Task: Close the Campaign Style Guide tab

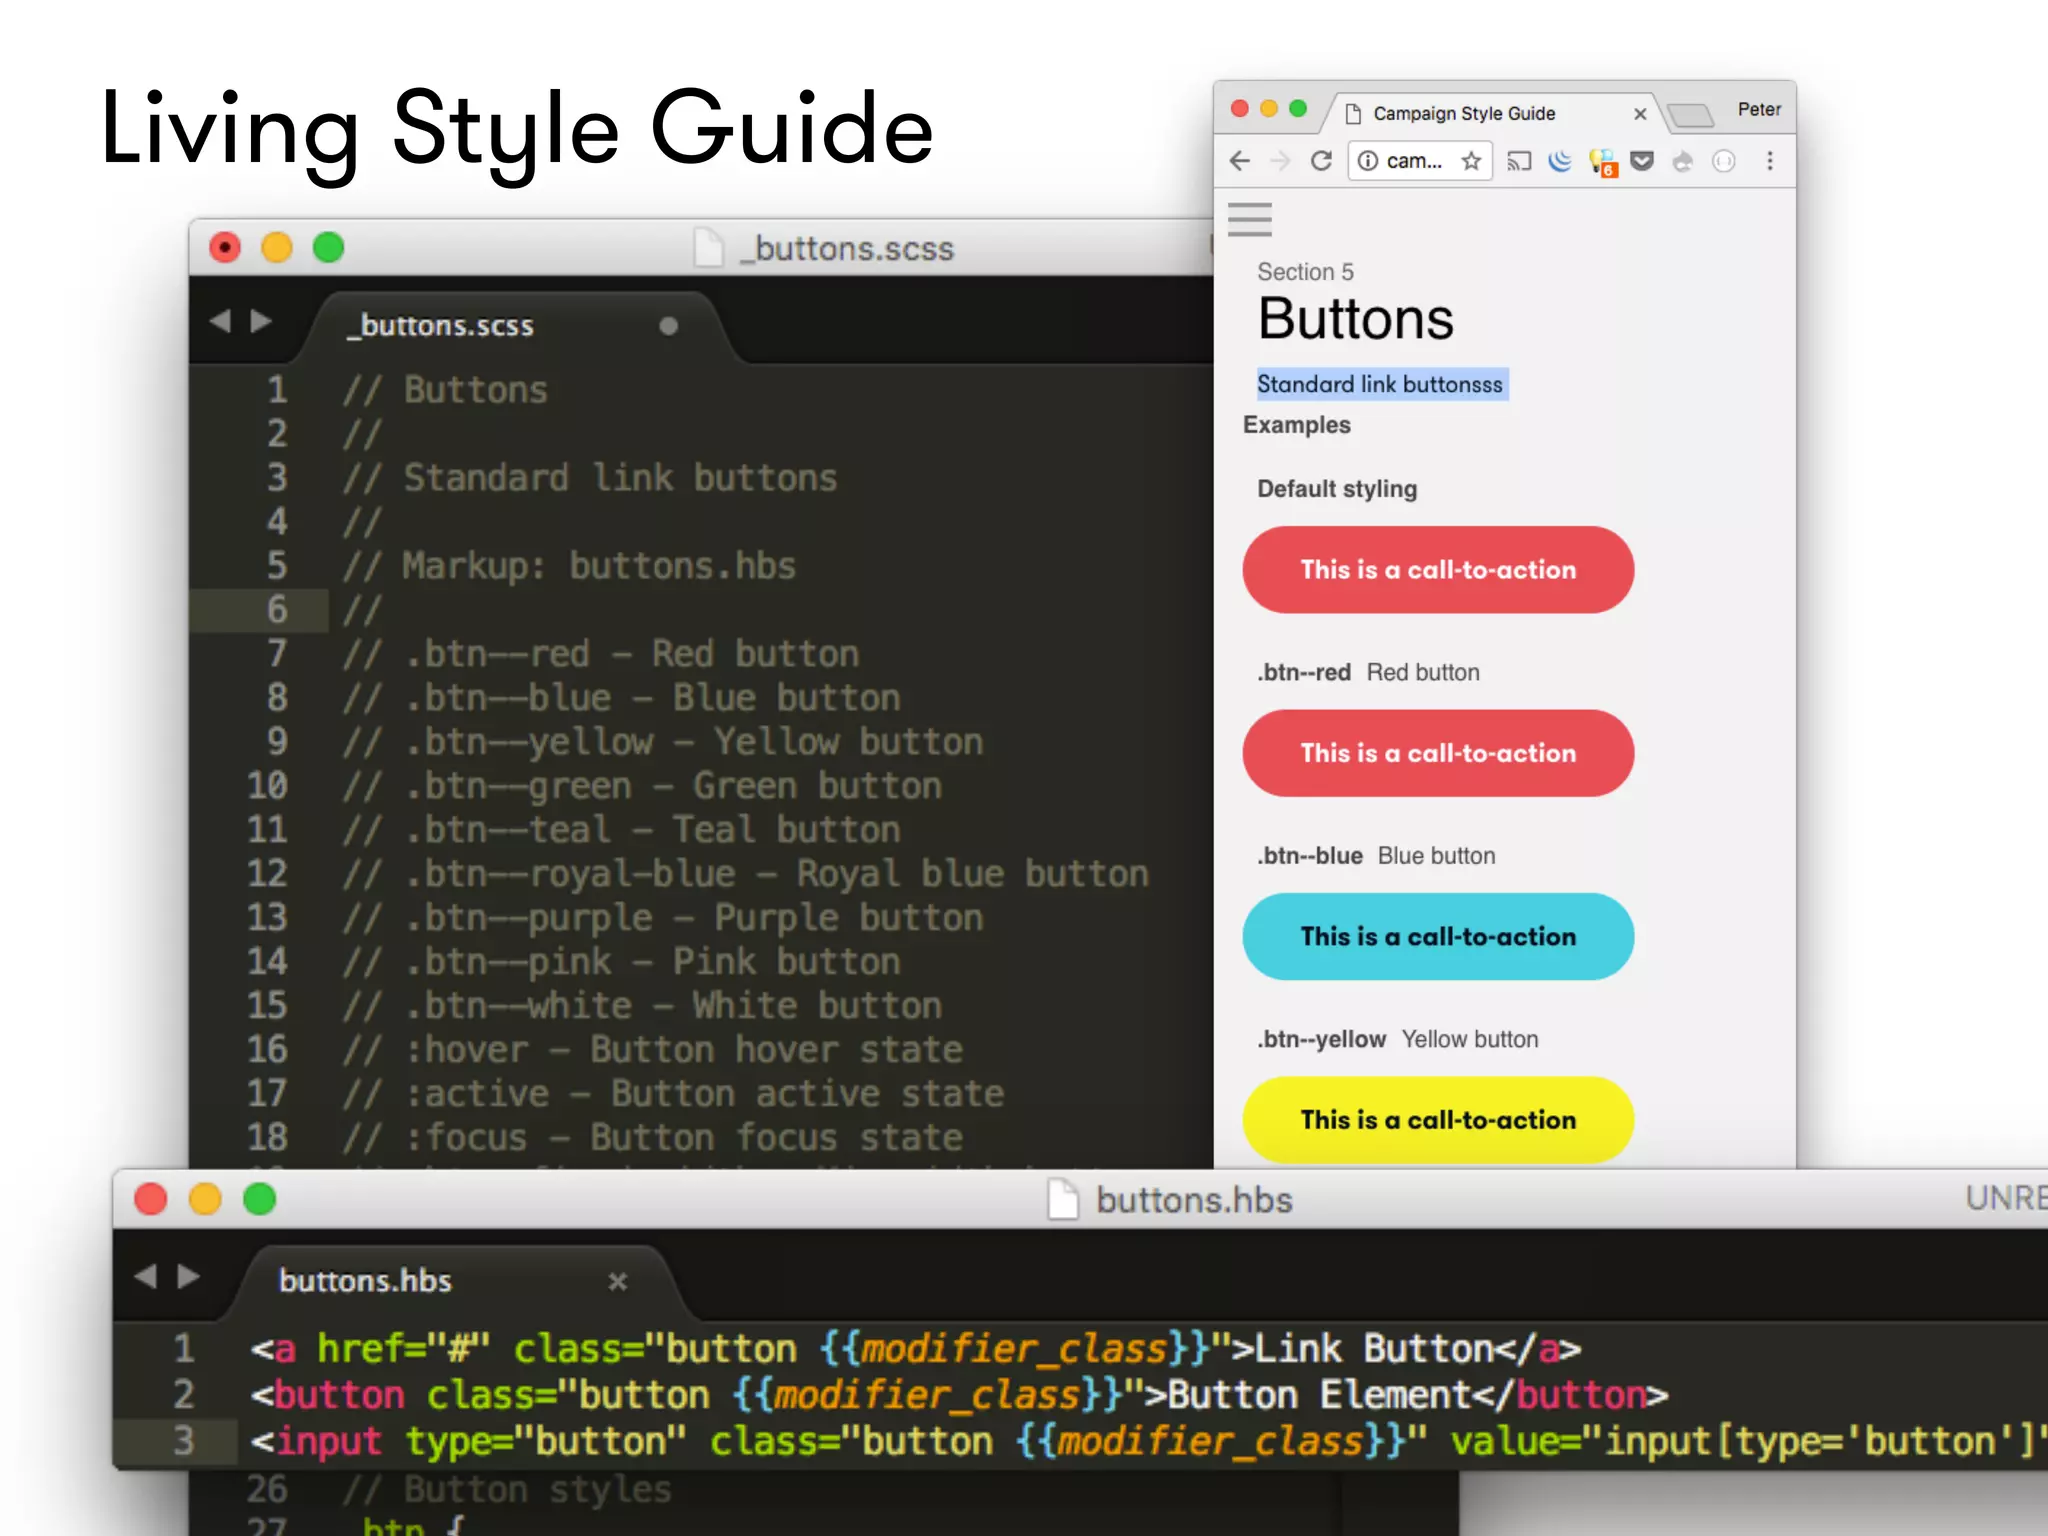Action: click(1640, 114)
